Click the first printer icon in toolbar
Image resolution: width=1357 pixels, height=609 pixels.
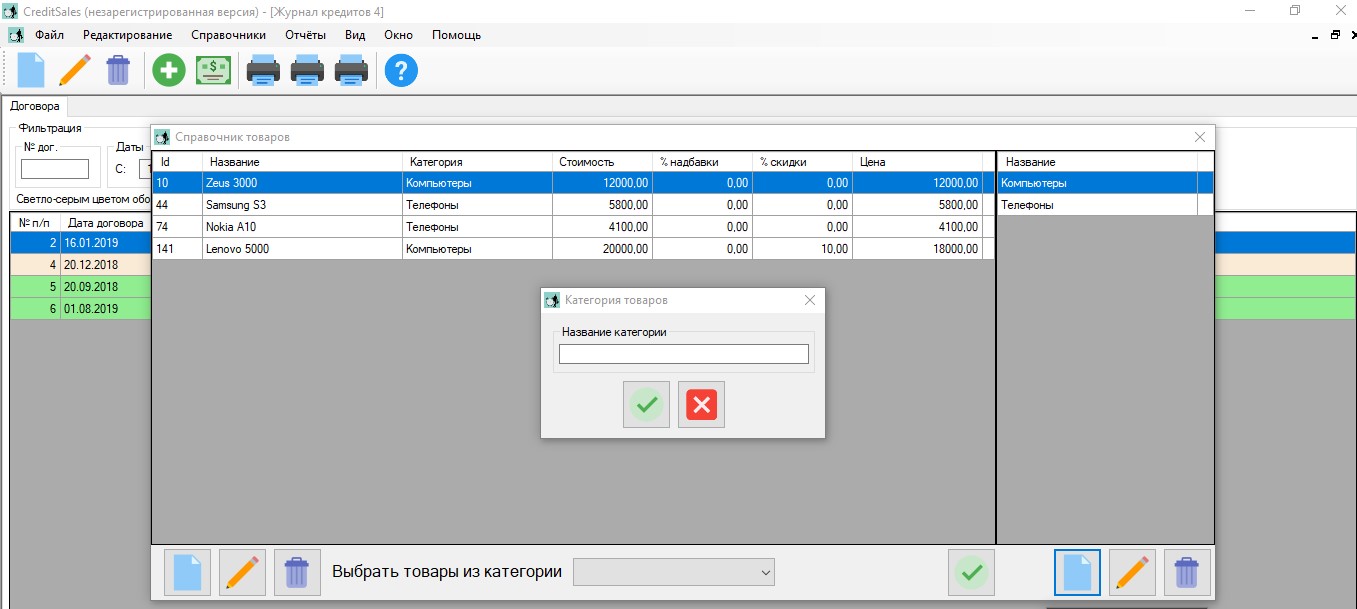[x=263, y=71]
